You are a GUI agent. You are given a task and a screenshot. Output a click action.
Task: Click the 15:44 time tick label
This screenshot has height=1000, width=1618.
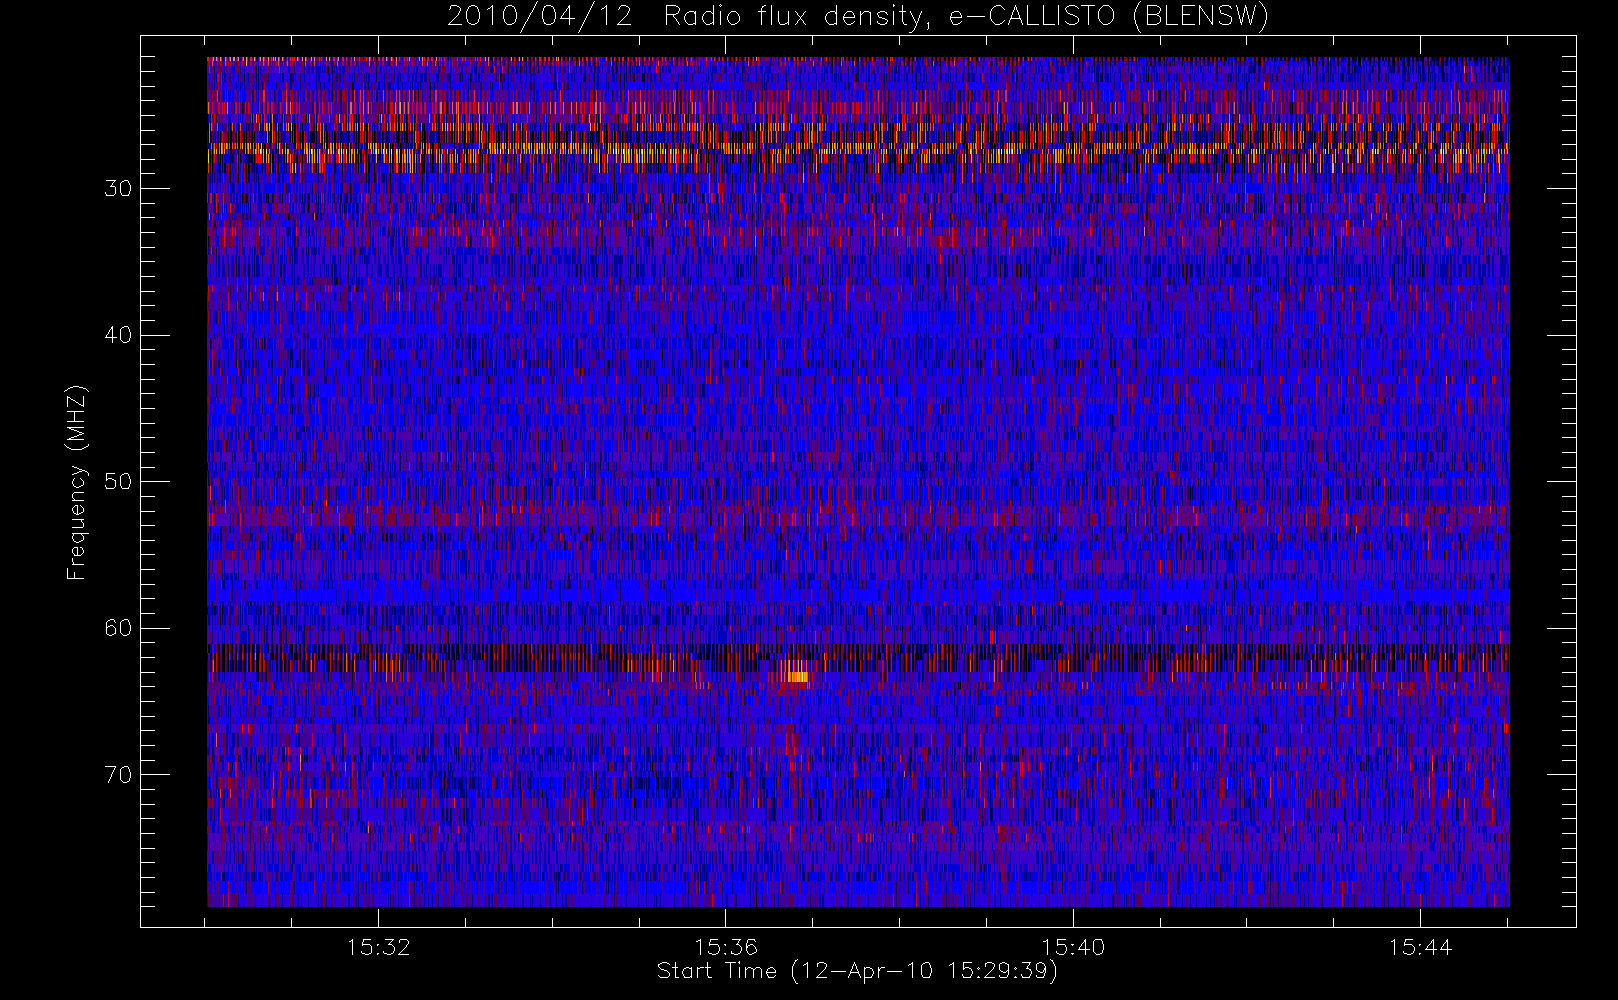click(x=1420, y=947)
